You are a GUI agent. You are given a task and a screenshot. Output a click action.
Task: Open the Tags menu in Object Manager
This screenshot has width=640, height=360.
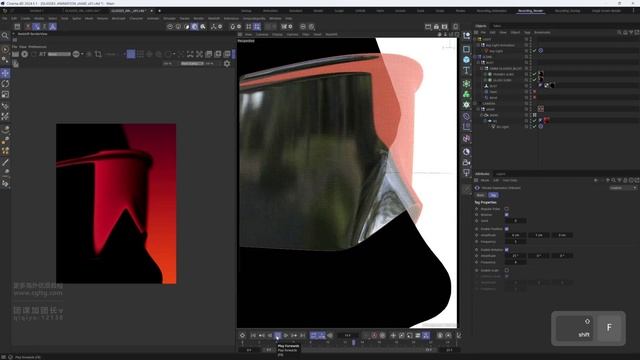click(x=527, y=32)
